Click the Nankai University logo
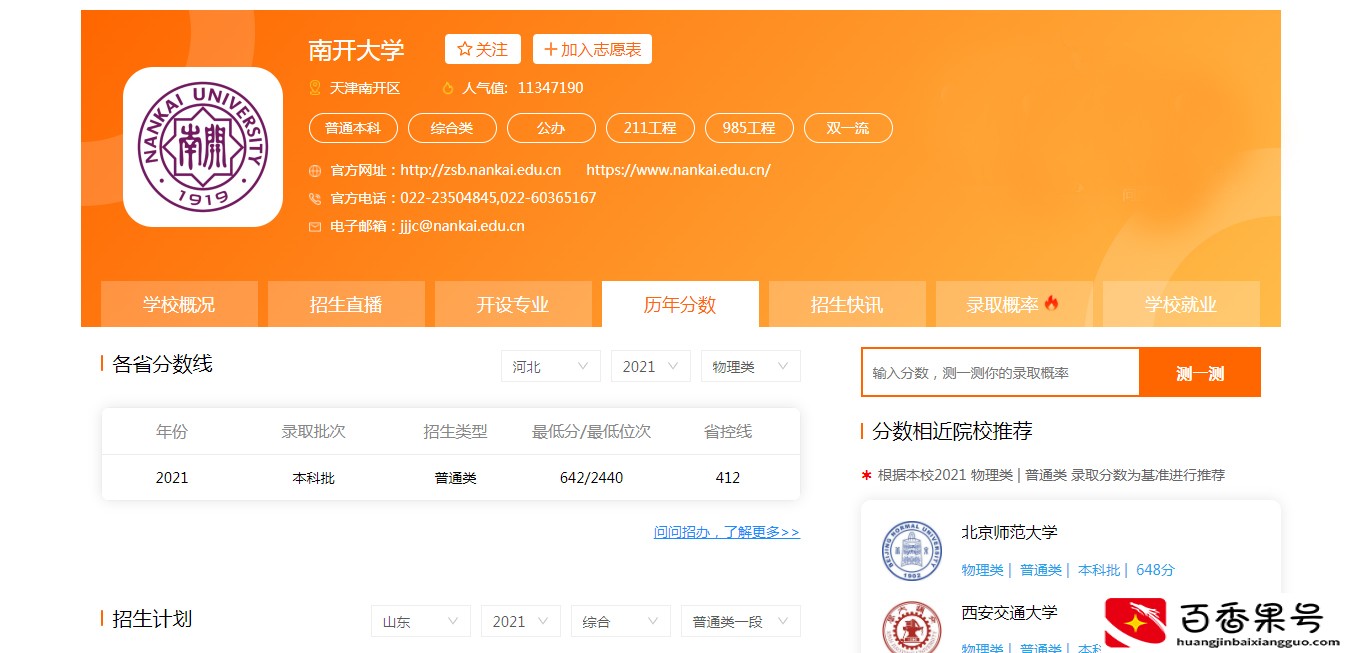Screen dimensions: 1351x653 (x=203, y=147)
